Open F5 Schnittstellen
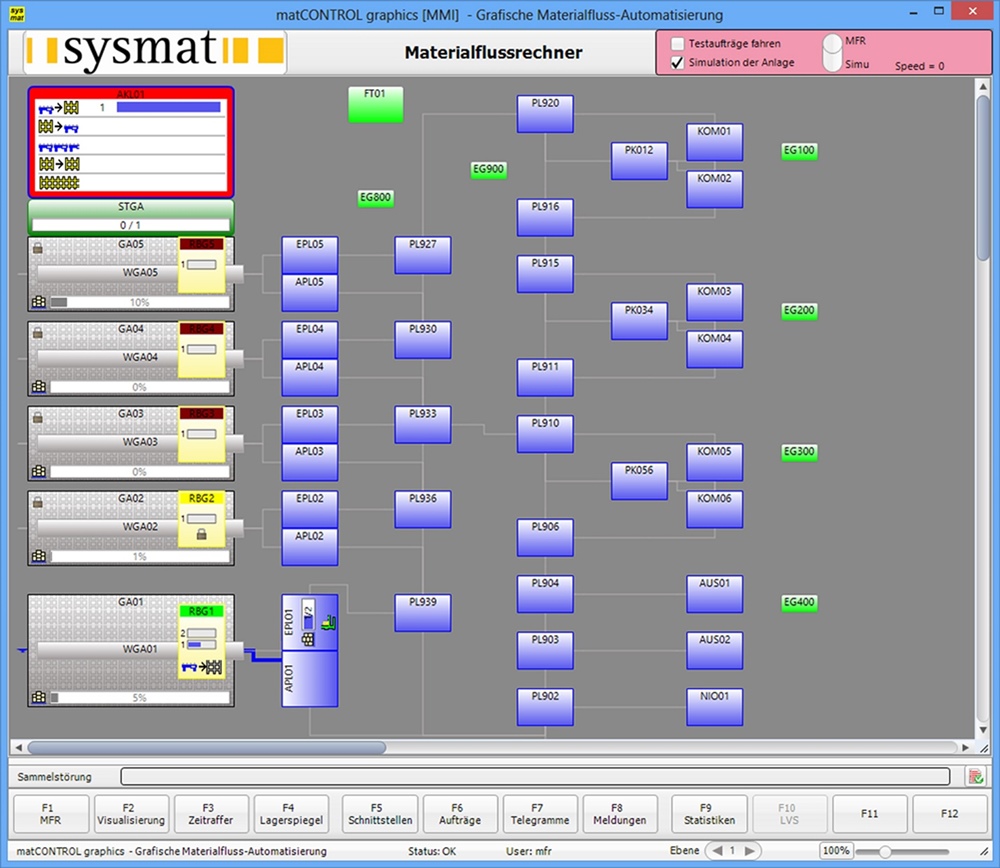Viewport: 1000px width, 868px height. tap(380, 814)
